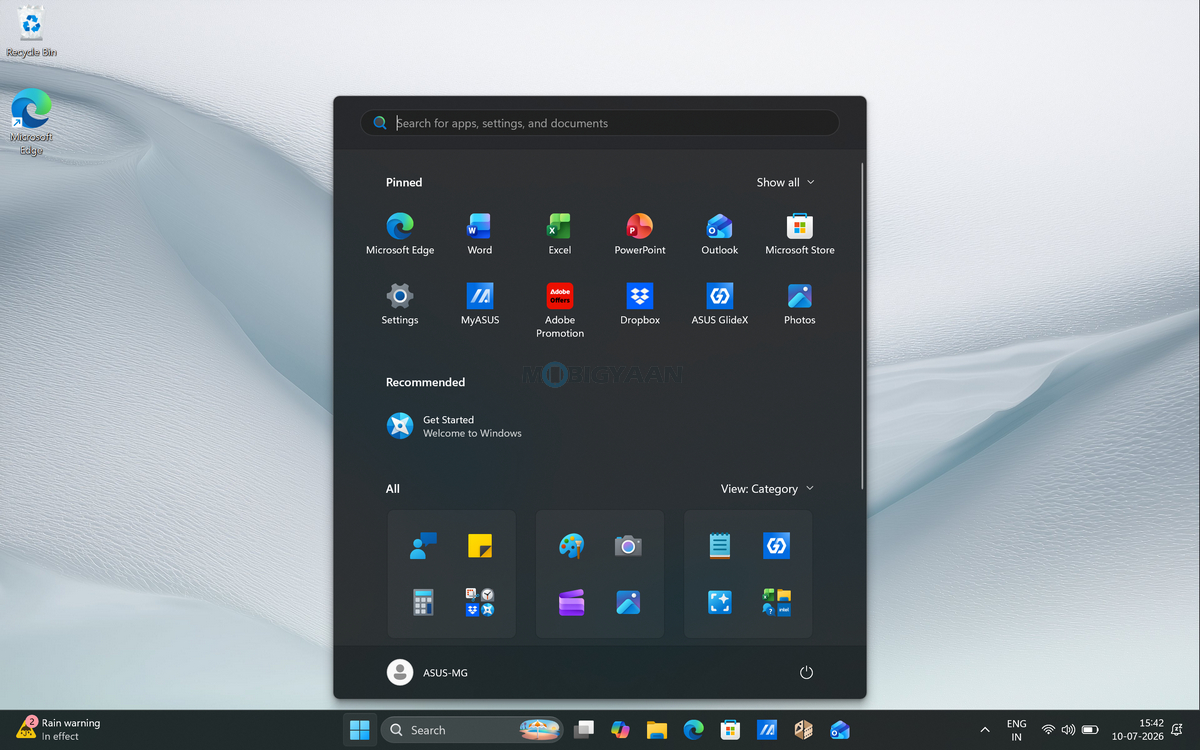The height and width of the screenshot is (750, 1200).
Task: Switch the ENG IN input language
Action: coord(1016,730)
